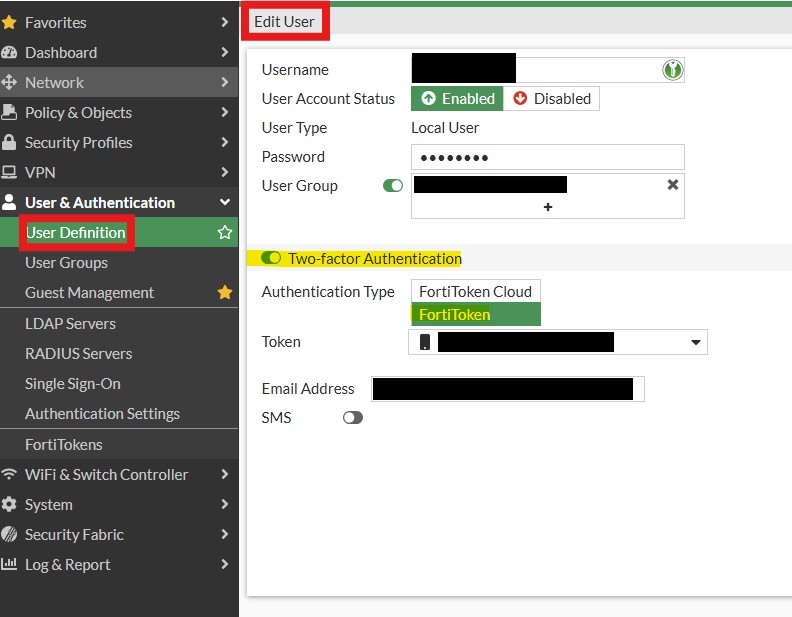
Task: Expand Dashboard menu chevron
Action: pos(225,52)
